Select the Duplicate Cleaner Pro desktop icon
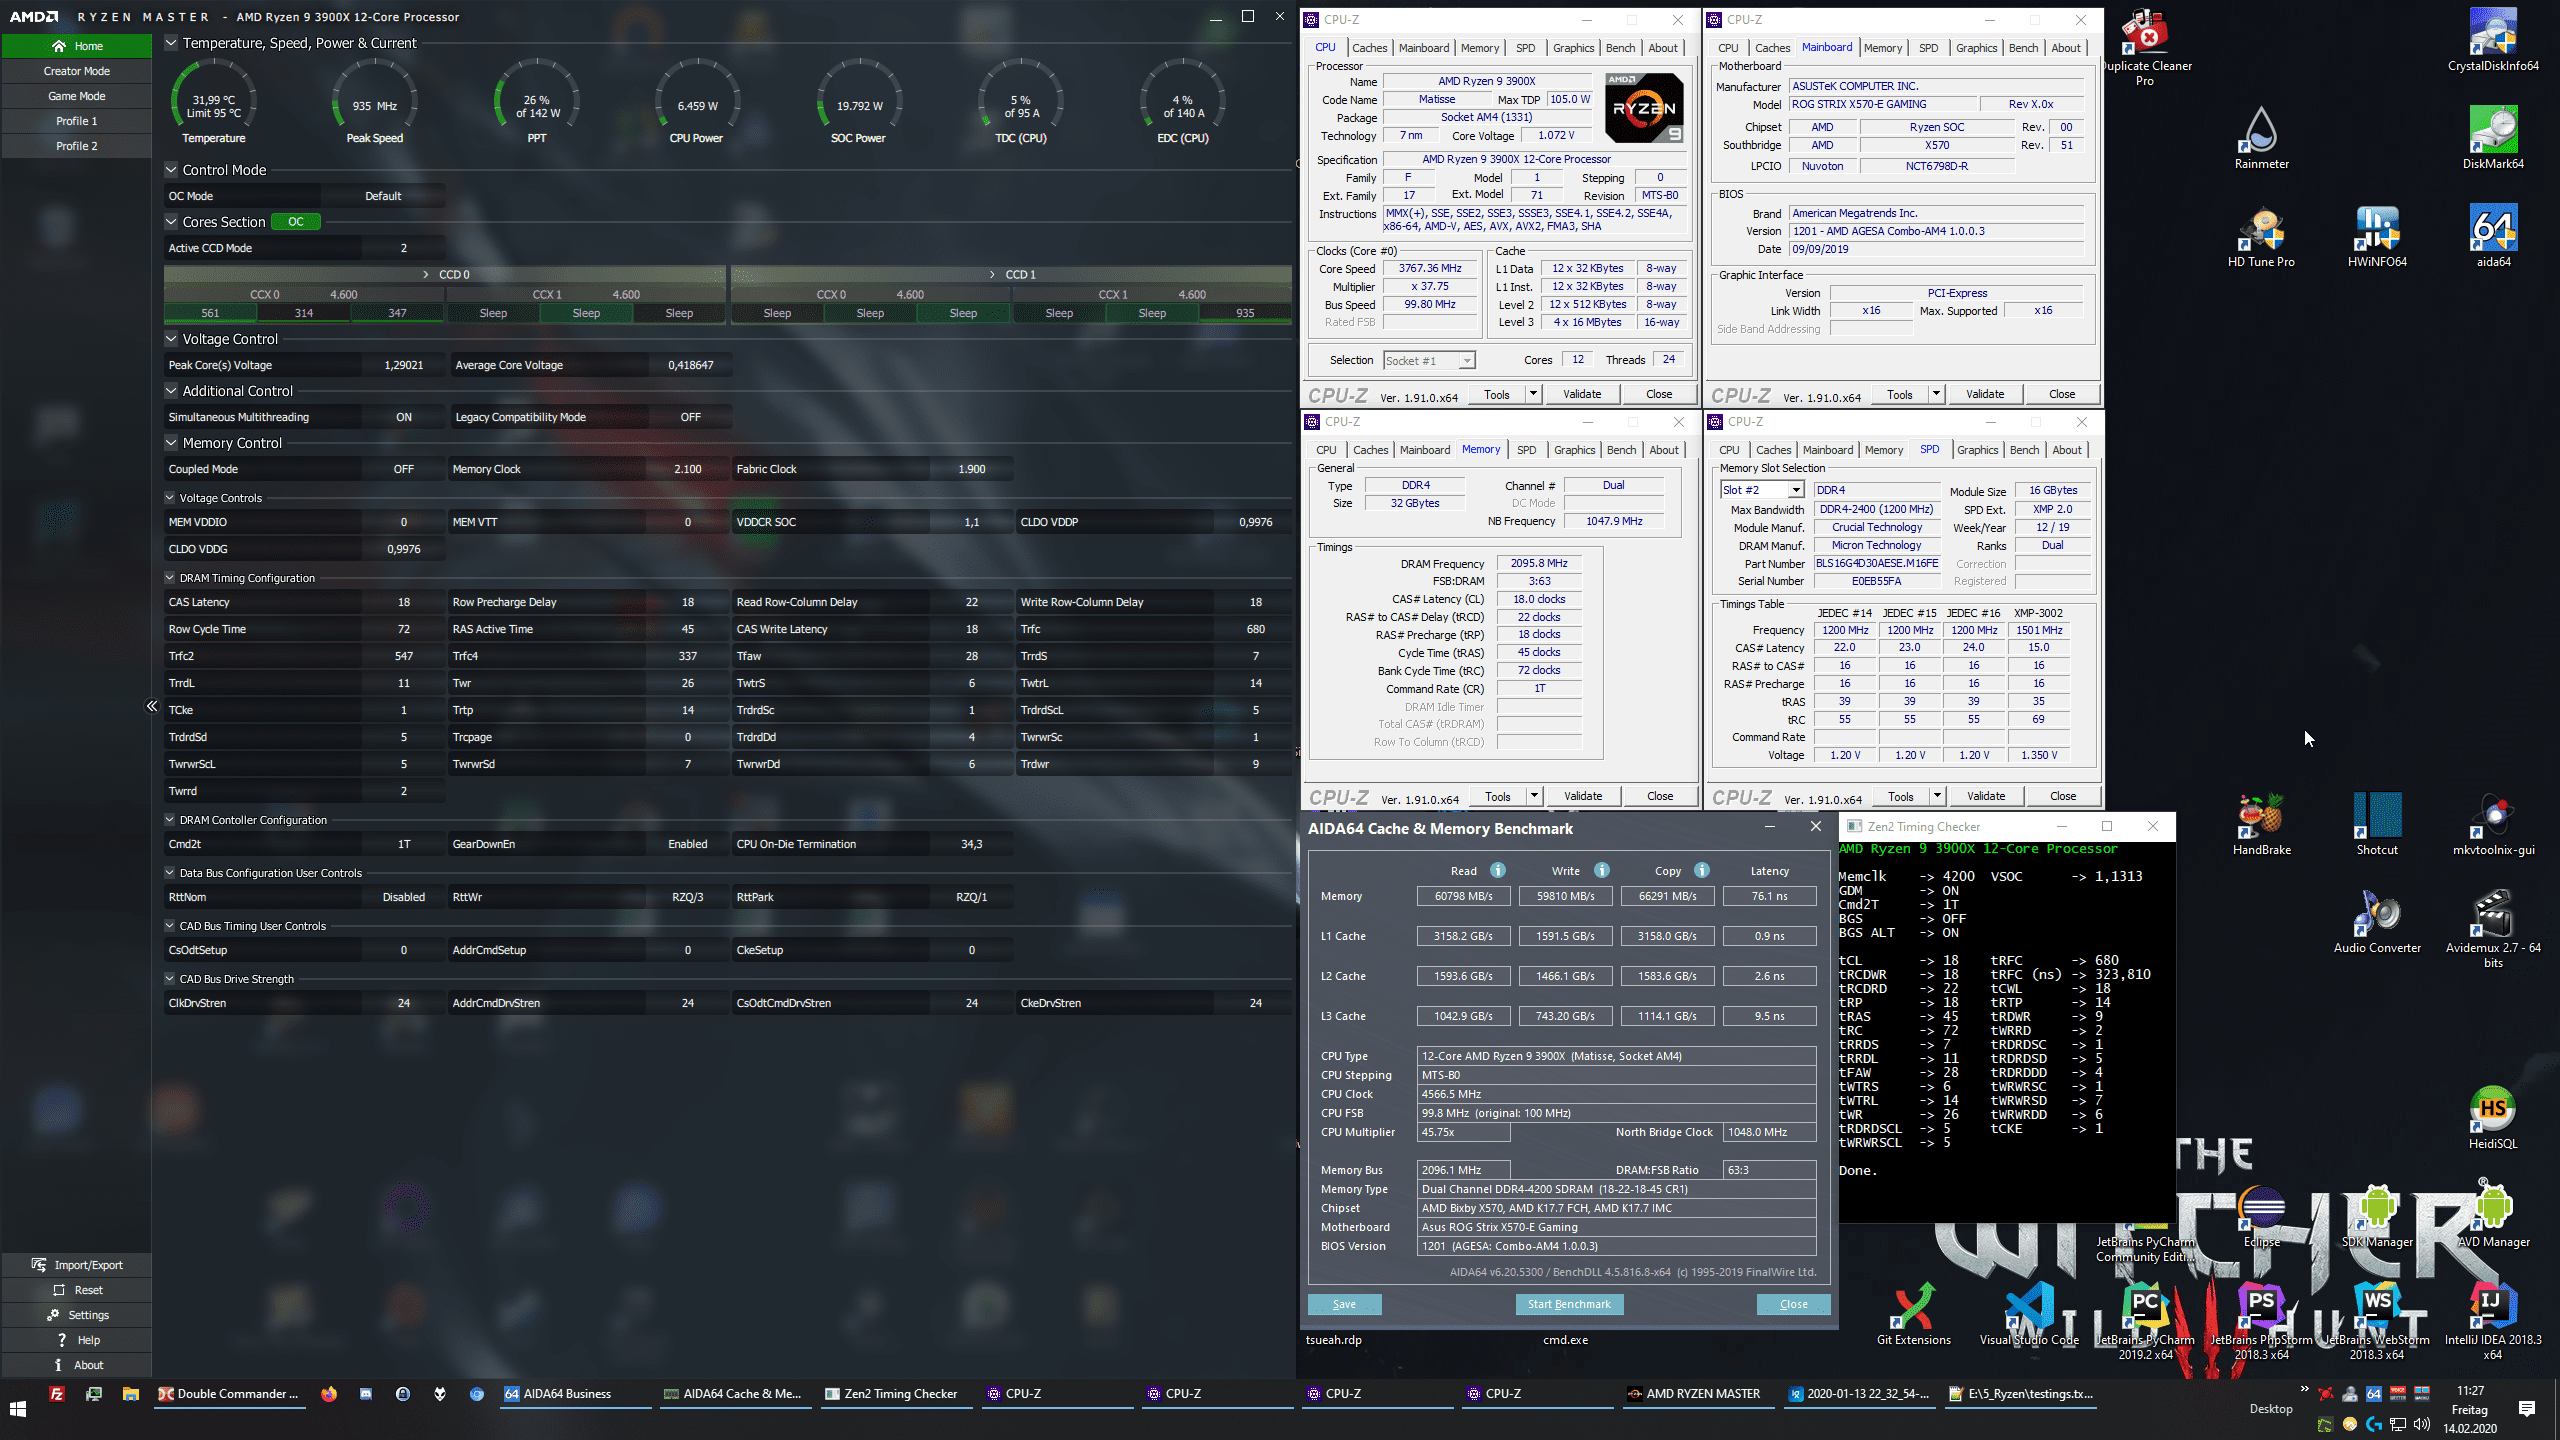Viewport: 2560px width, 1440px height. 2145,48
